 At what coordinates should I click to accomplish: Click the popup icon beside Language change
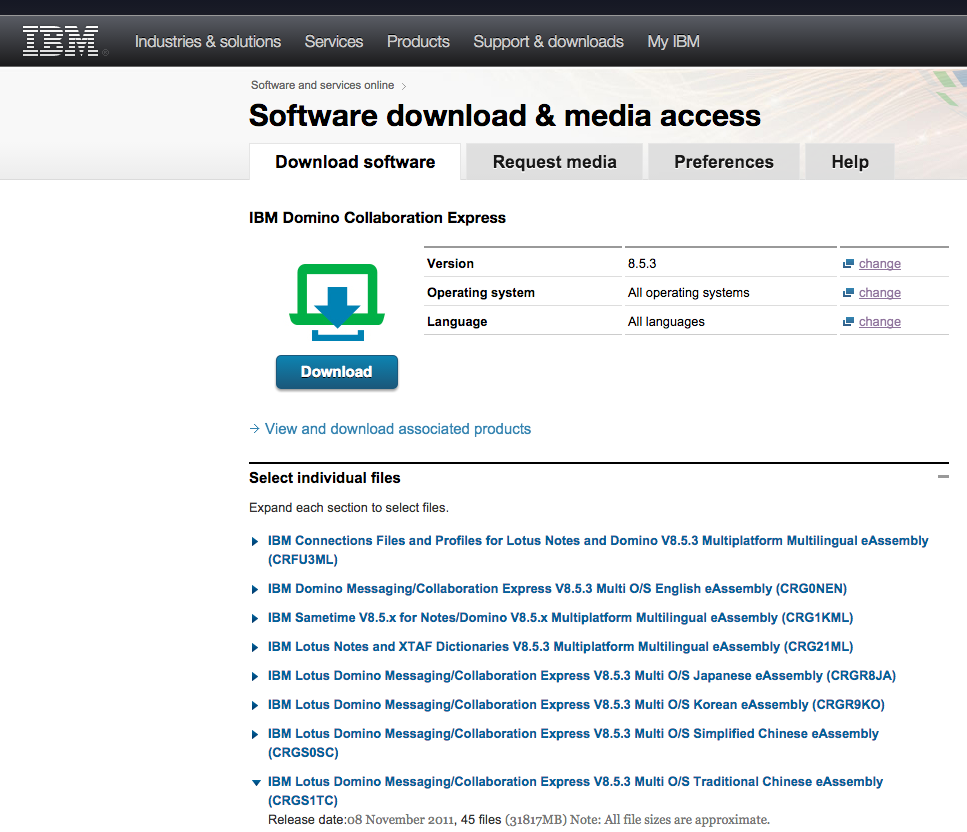848,322
